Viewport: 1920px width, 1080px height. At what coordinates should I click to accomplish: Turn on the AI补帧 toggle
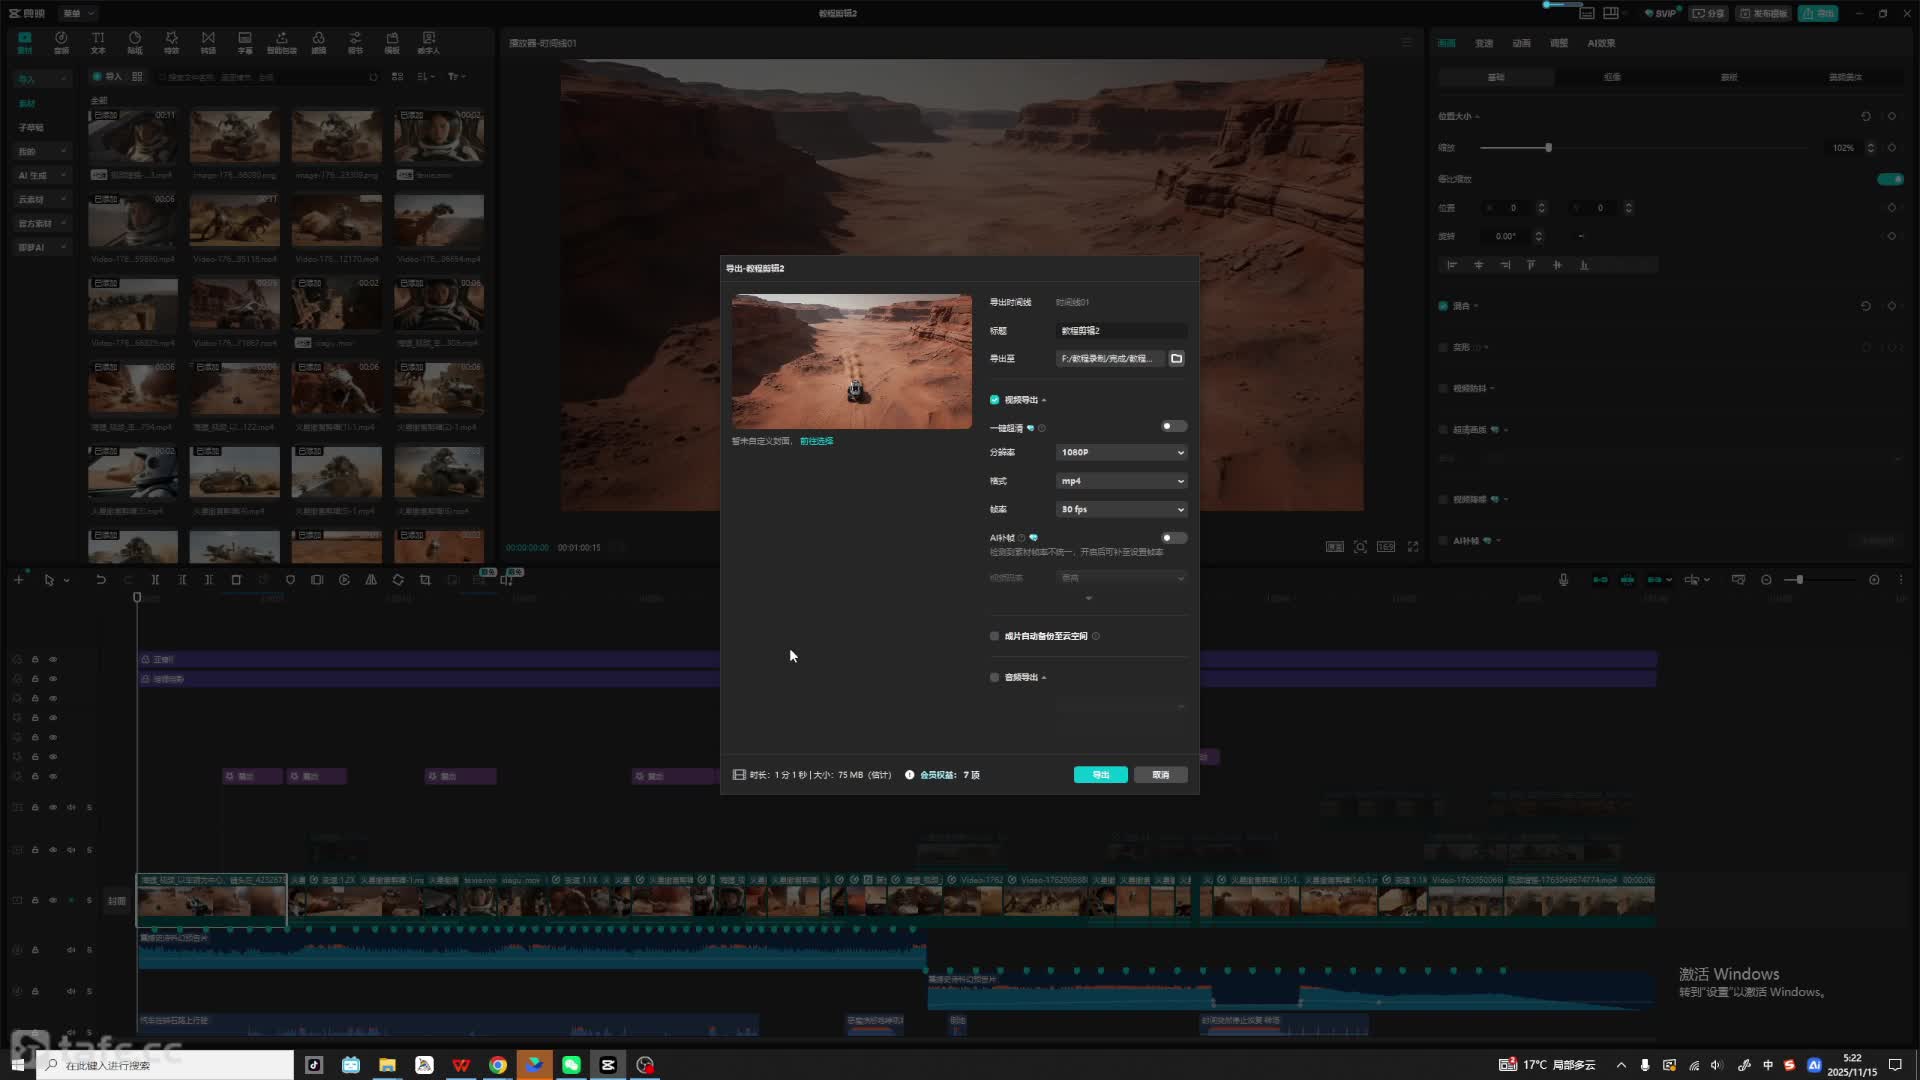click(x=1173, y=538)
